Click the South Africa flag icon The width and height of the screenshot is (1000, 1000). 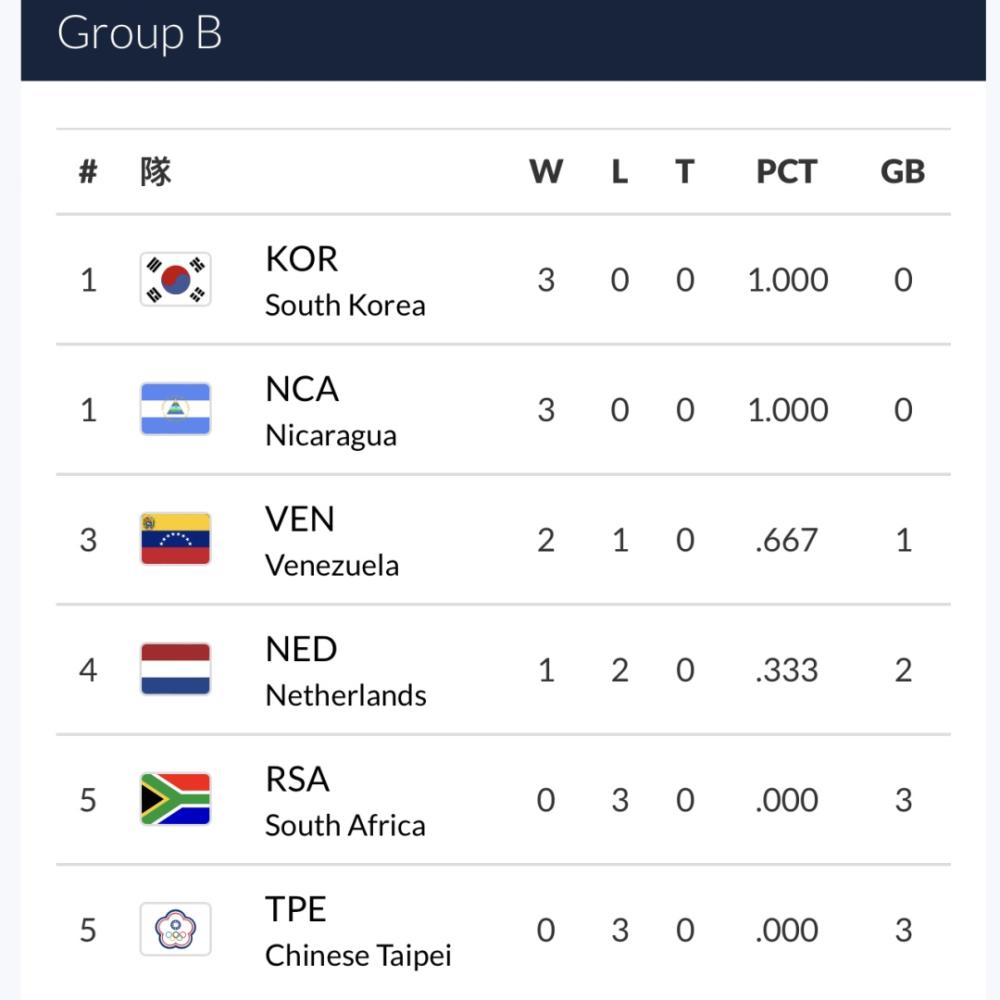click(x=175, y=799)
